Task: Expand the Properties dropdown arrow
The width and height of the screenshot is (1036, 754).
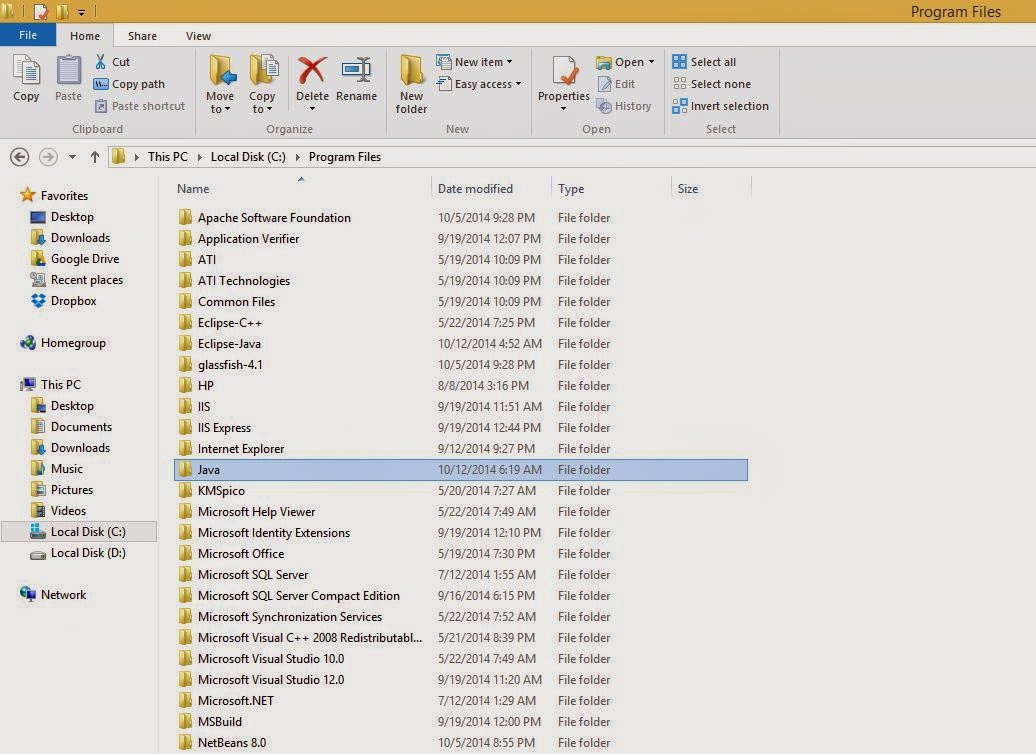Action: tap(564, 109)
